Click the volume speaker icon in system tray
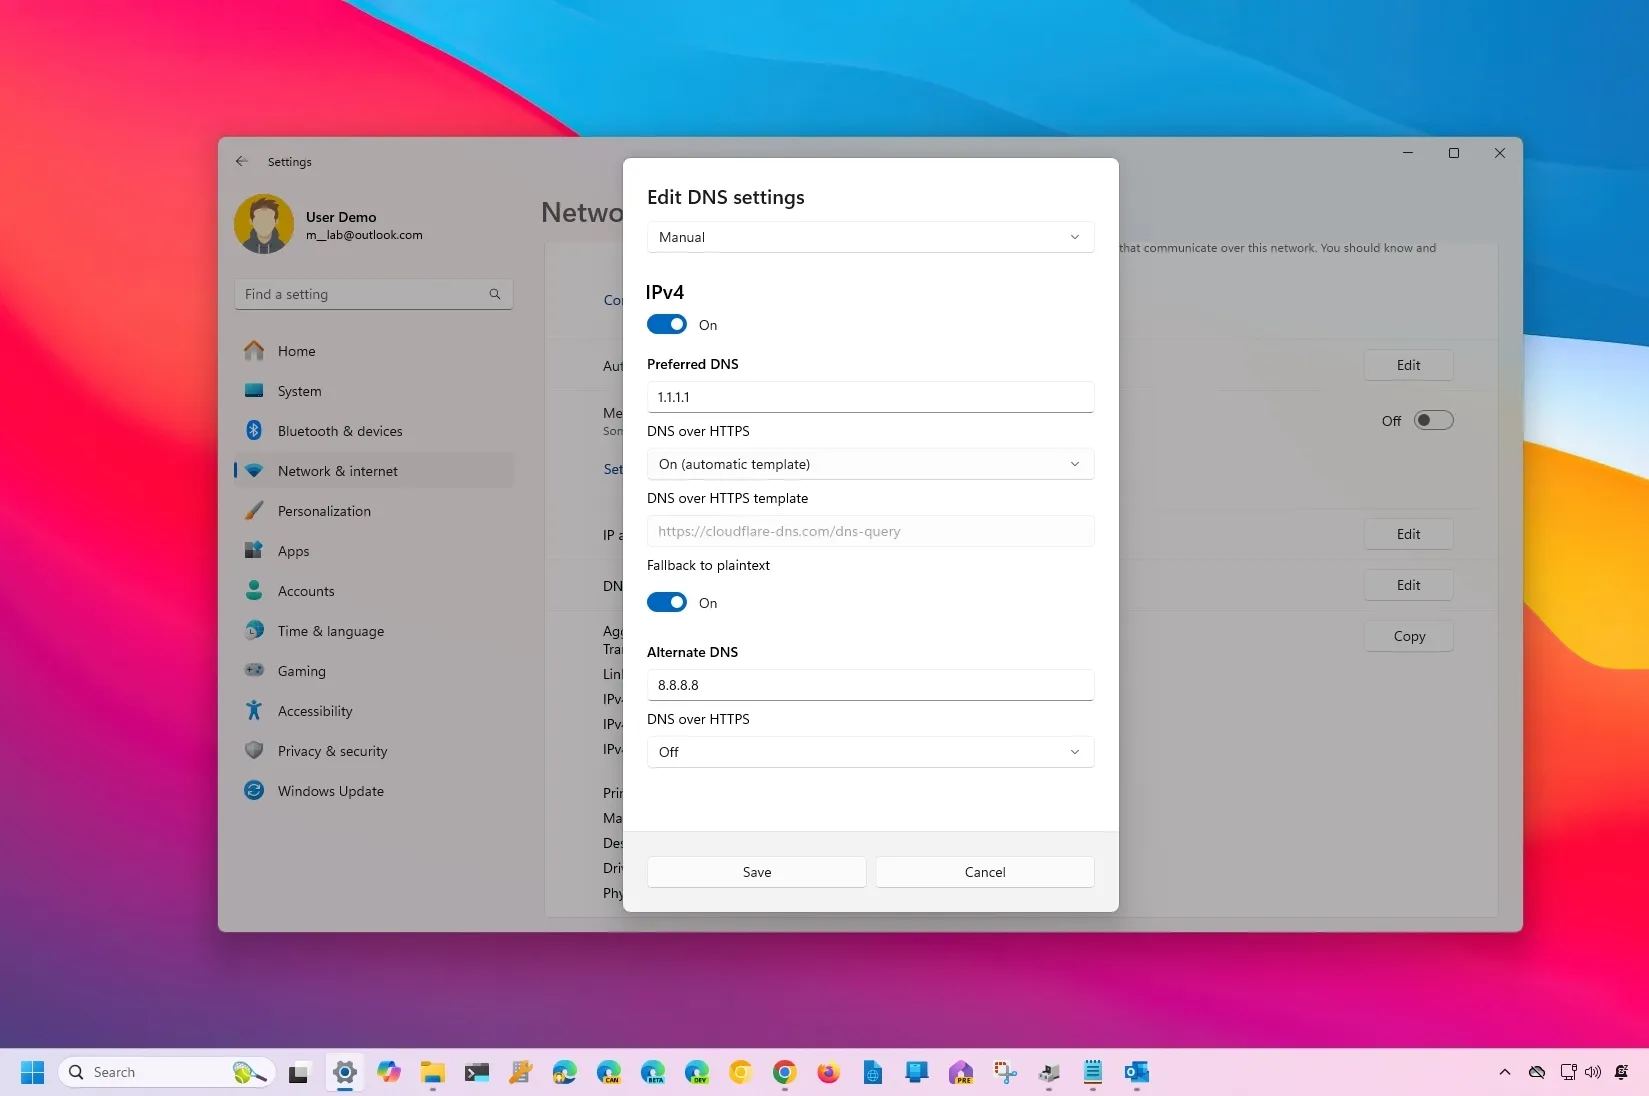 [1593, 1072]
